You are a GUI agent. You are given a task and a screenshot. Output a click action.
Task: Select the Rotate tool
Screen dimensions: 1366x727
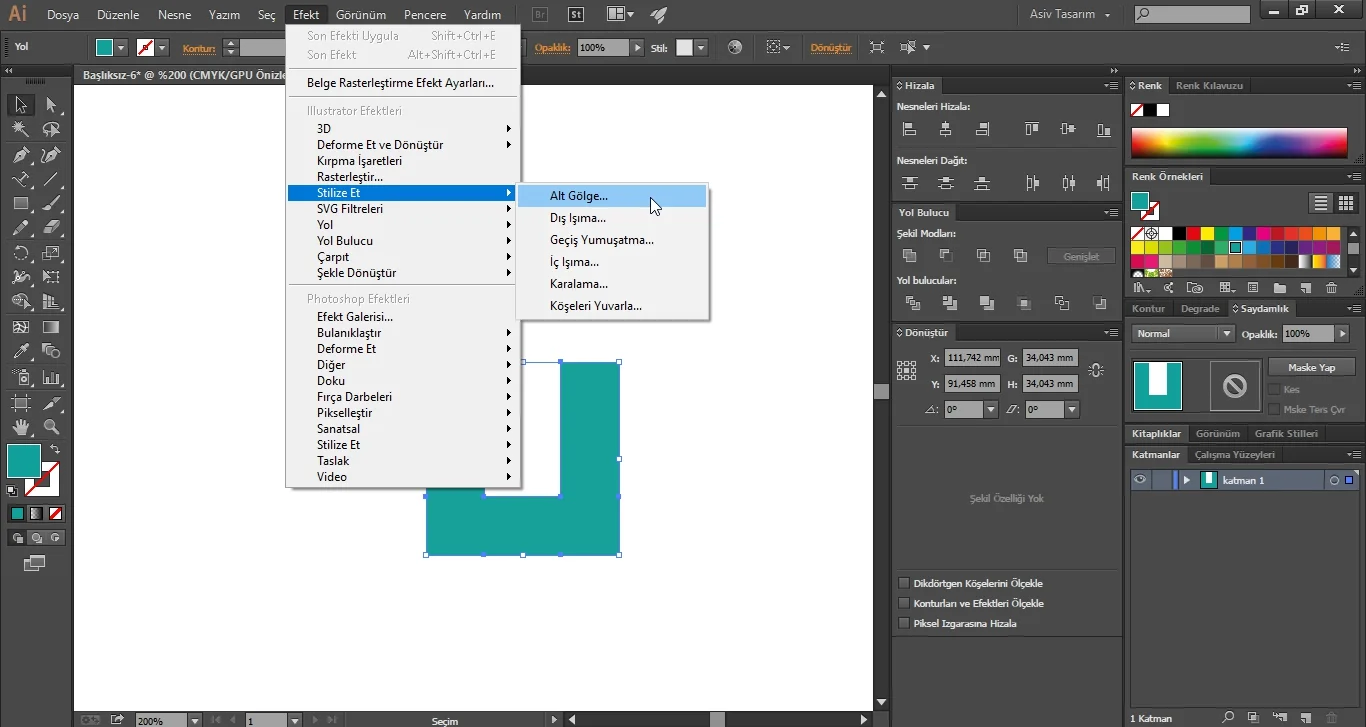pos(21,253)
